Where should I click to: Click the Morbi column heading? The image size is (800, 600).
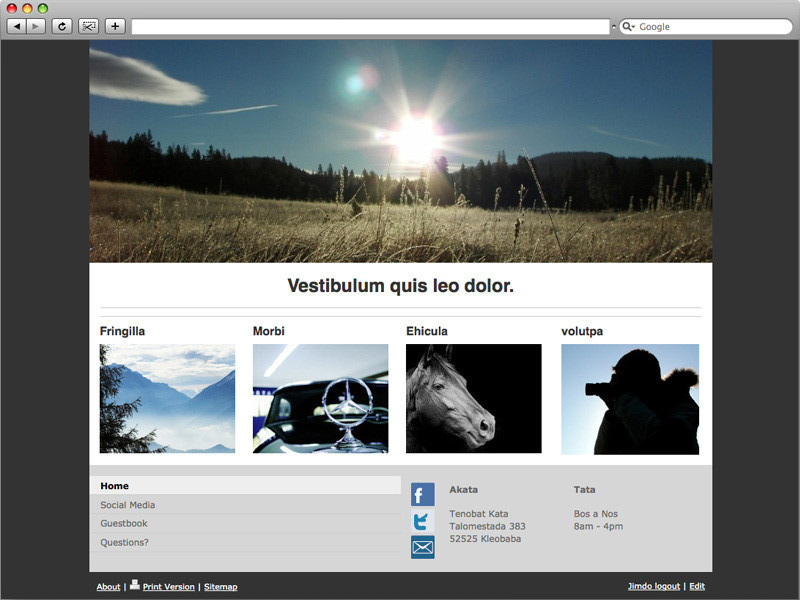click(269, 331)
